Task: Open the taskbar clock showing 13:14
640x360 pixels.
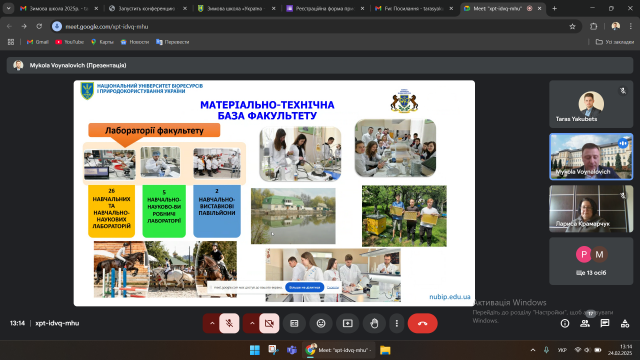Action: [619, 350]
